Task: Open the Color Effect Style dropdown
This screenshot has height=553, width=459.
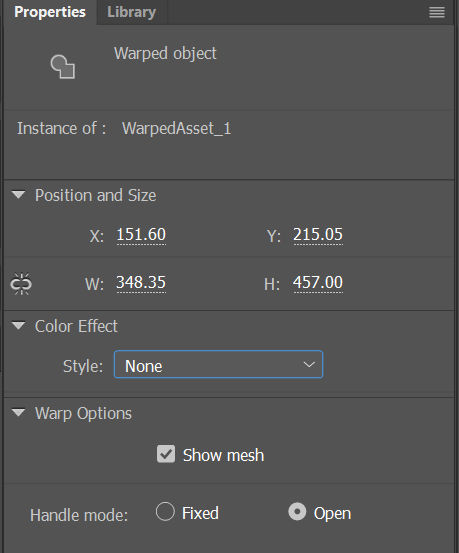Action: pos(218,365)
